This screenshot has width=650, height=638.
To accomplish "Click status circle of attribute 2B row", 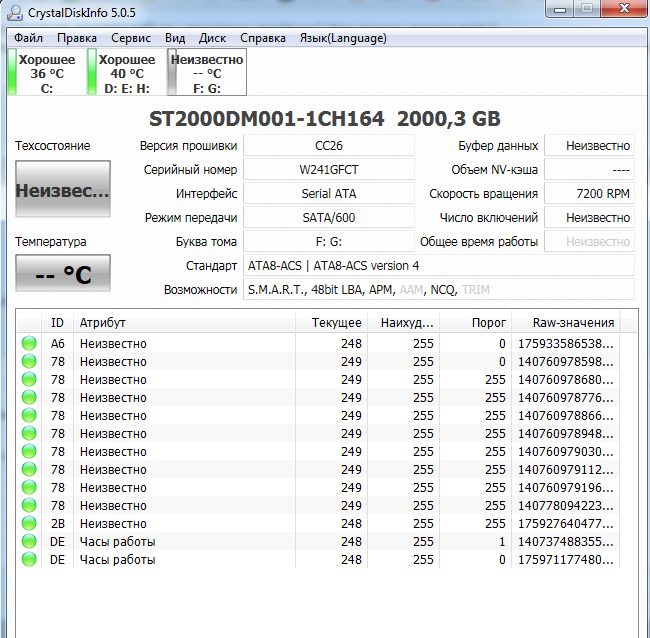I will pos(29,523).
